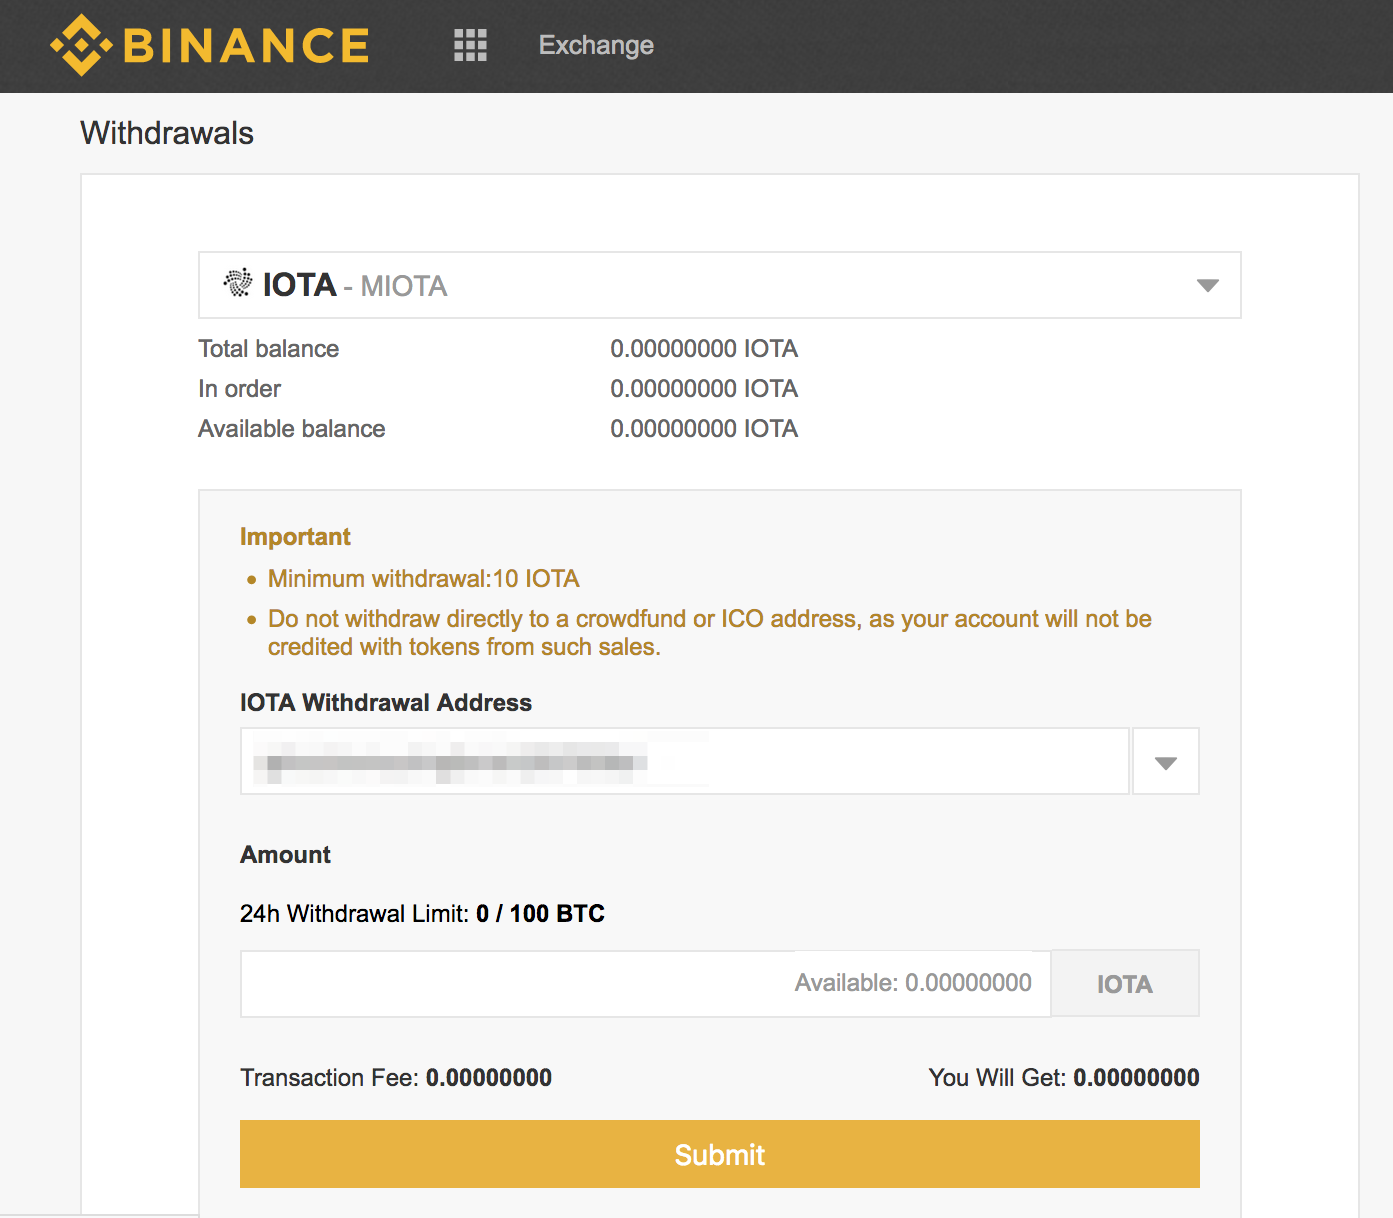Click the 'Amount' label
The image size is (1393, 1218).
point(285,855)
